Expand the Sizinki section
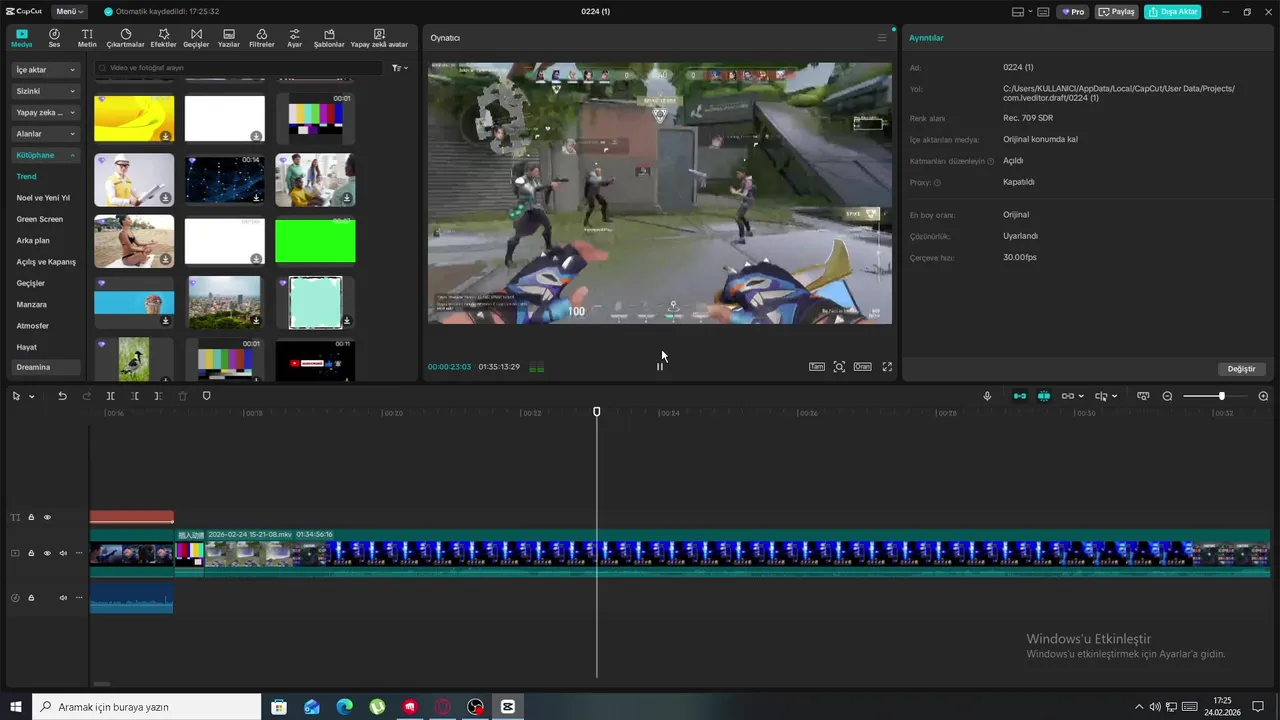Screen dimensions: 1280x720 (x=46, y=91)
